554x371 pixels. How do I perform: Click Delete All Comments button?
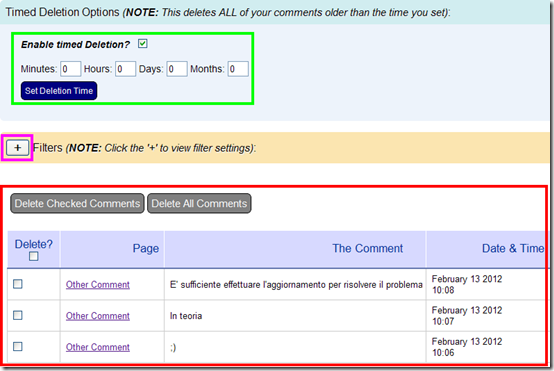199,204
